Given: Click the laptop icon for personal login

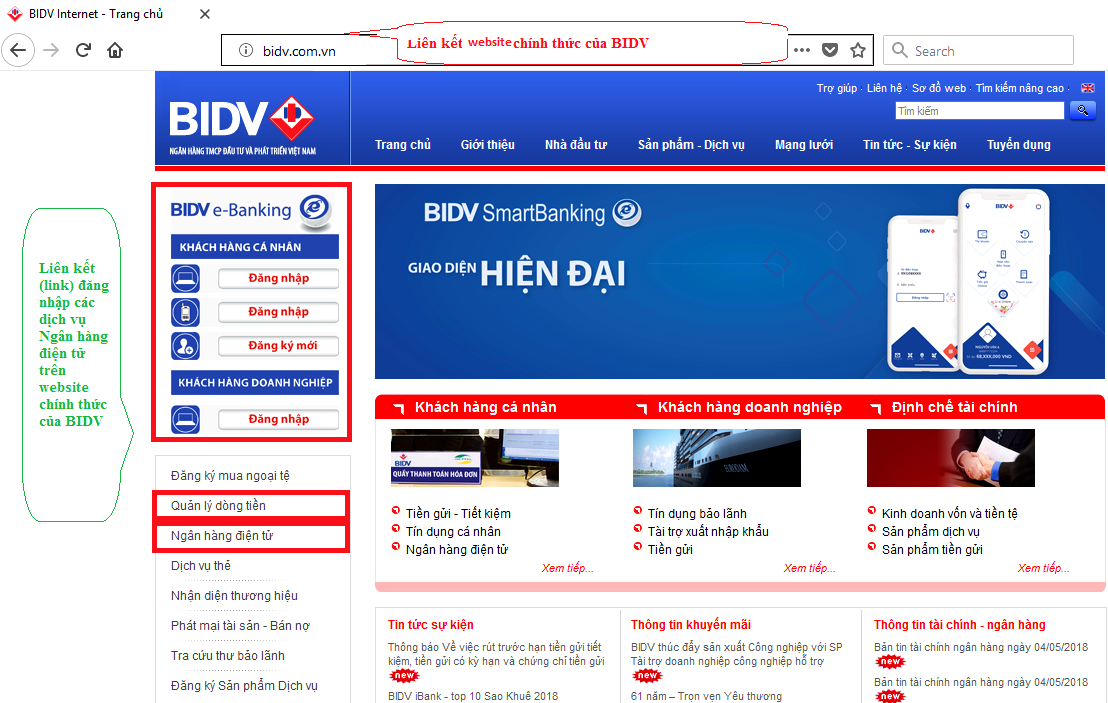Looking at the screenshot, I should click(x=185, y=278).
